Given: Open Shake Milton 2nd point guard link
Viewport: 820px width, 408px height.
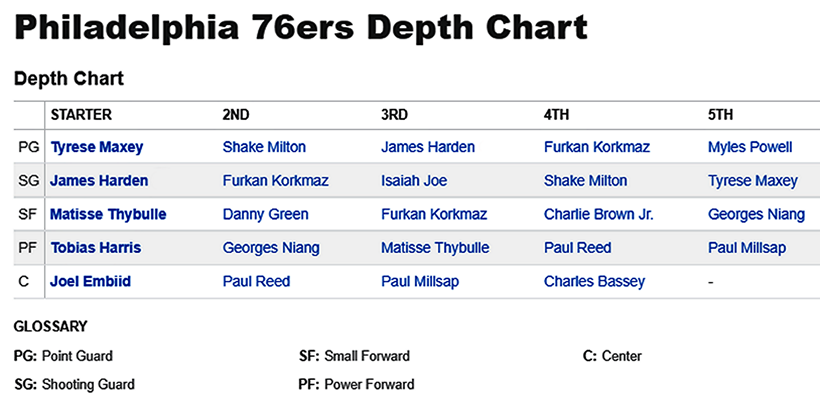Looking at the screenshot, I should 264,147.
